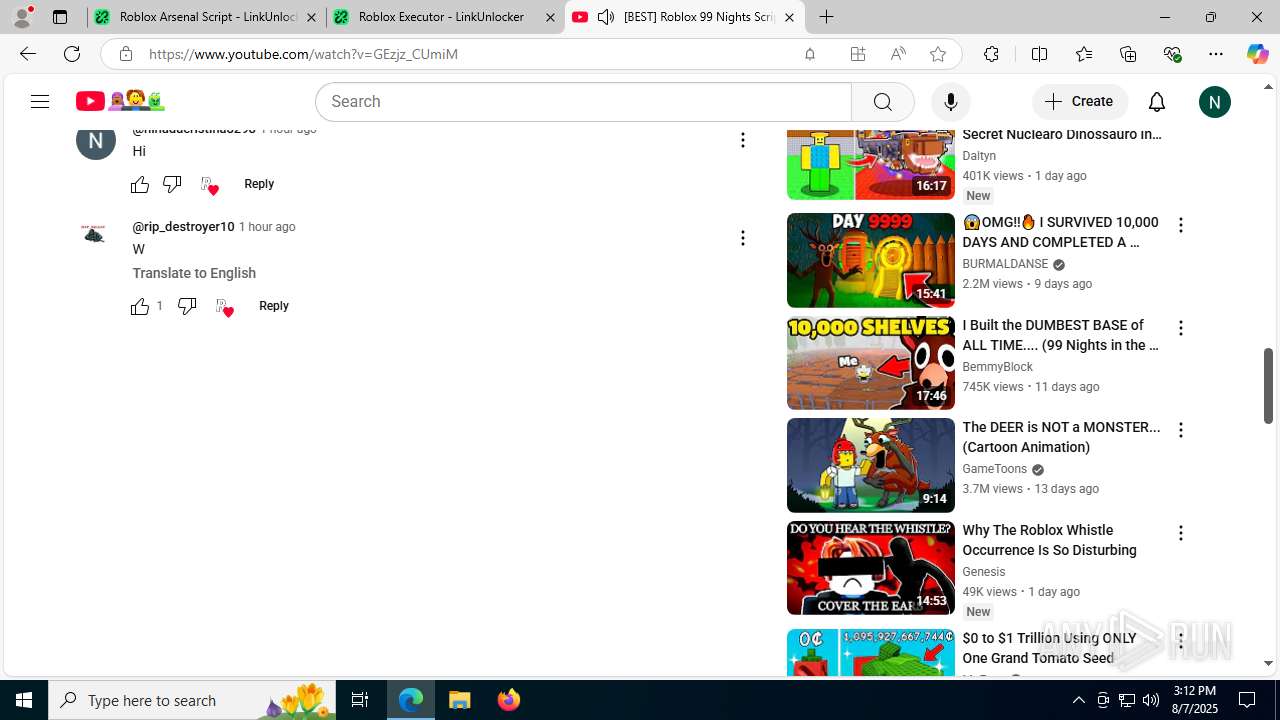Open the Roblox Whistle video thumbnail
The height and width of the screenshot is (720, 1280).
[x=871, y=568]
